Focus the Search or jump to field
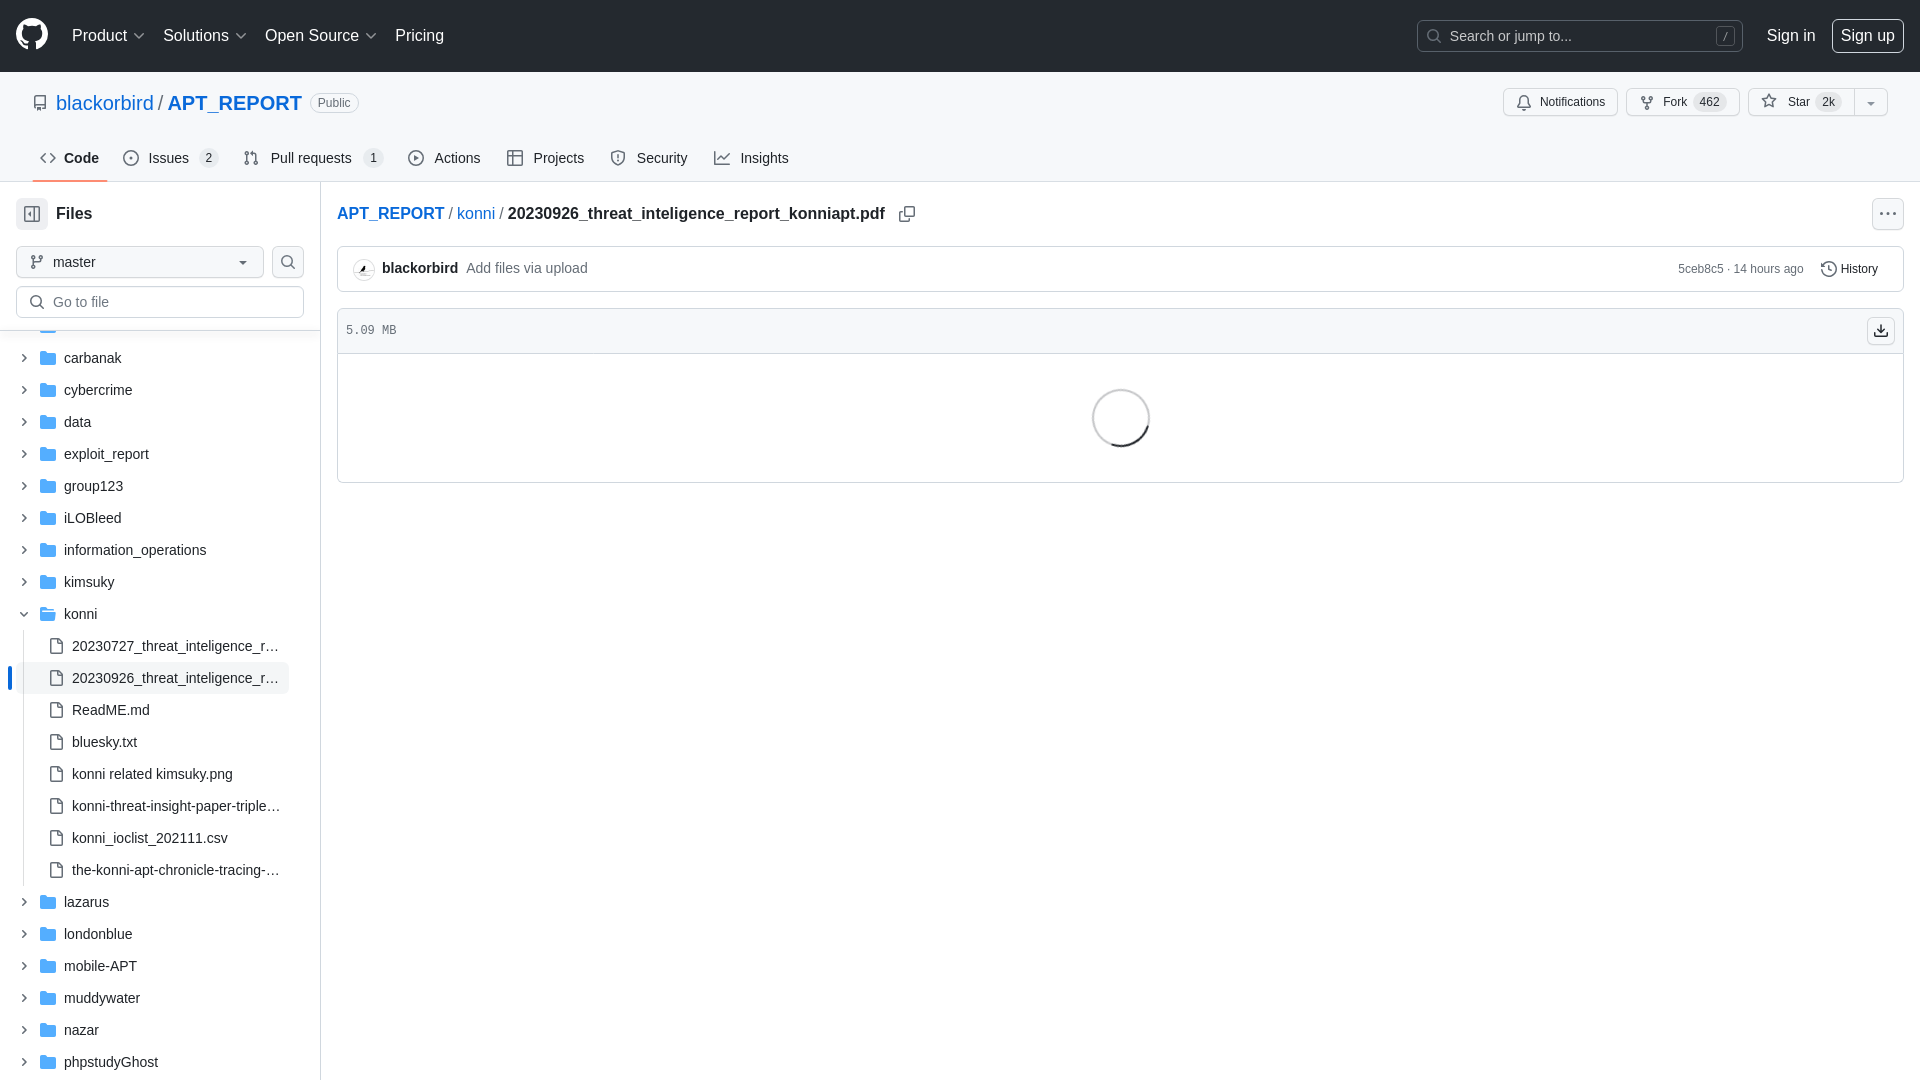The height and width of the screenshot is (1080, 1920). click(1579, 36)
